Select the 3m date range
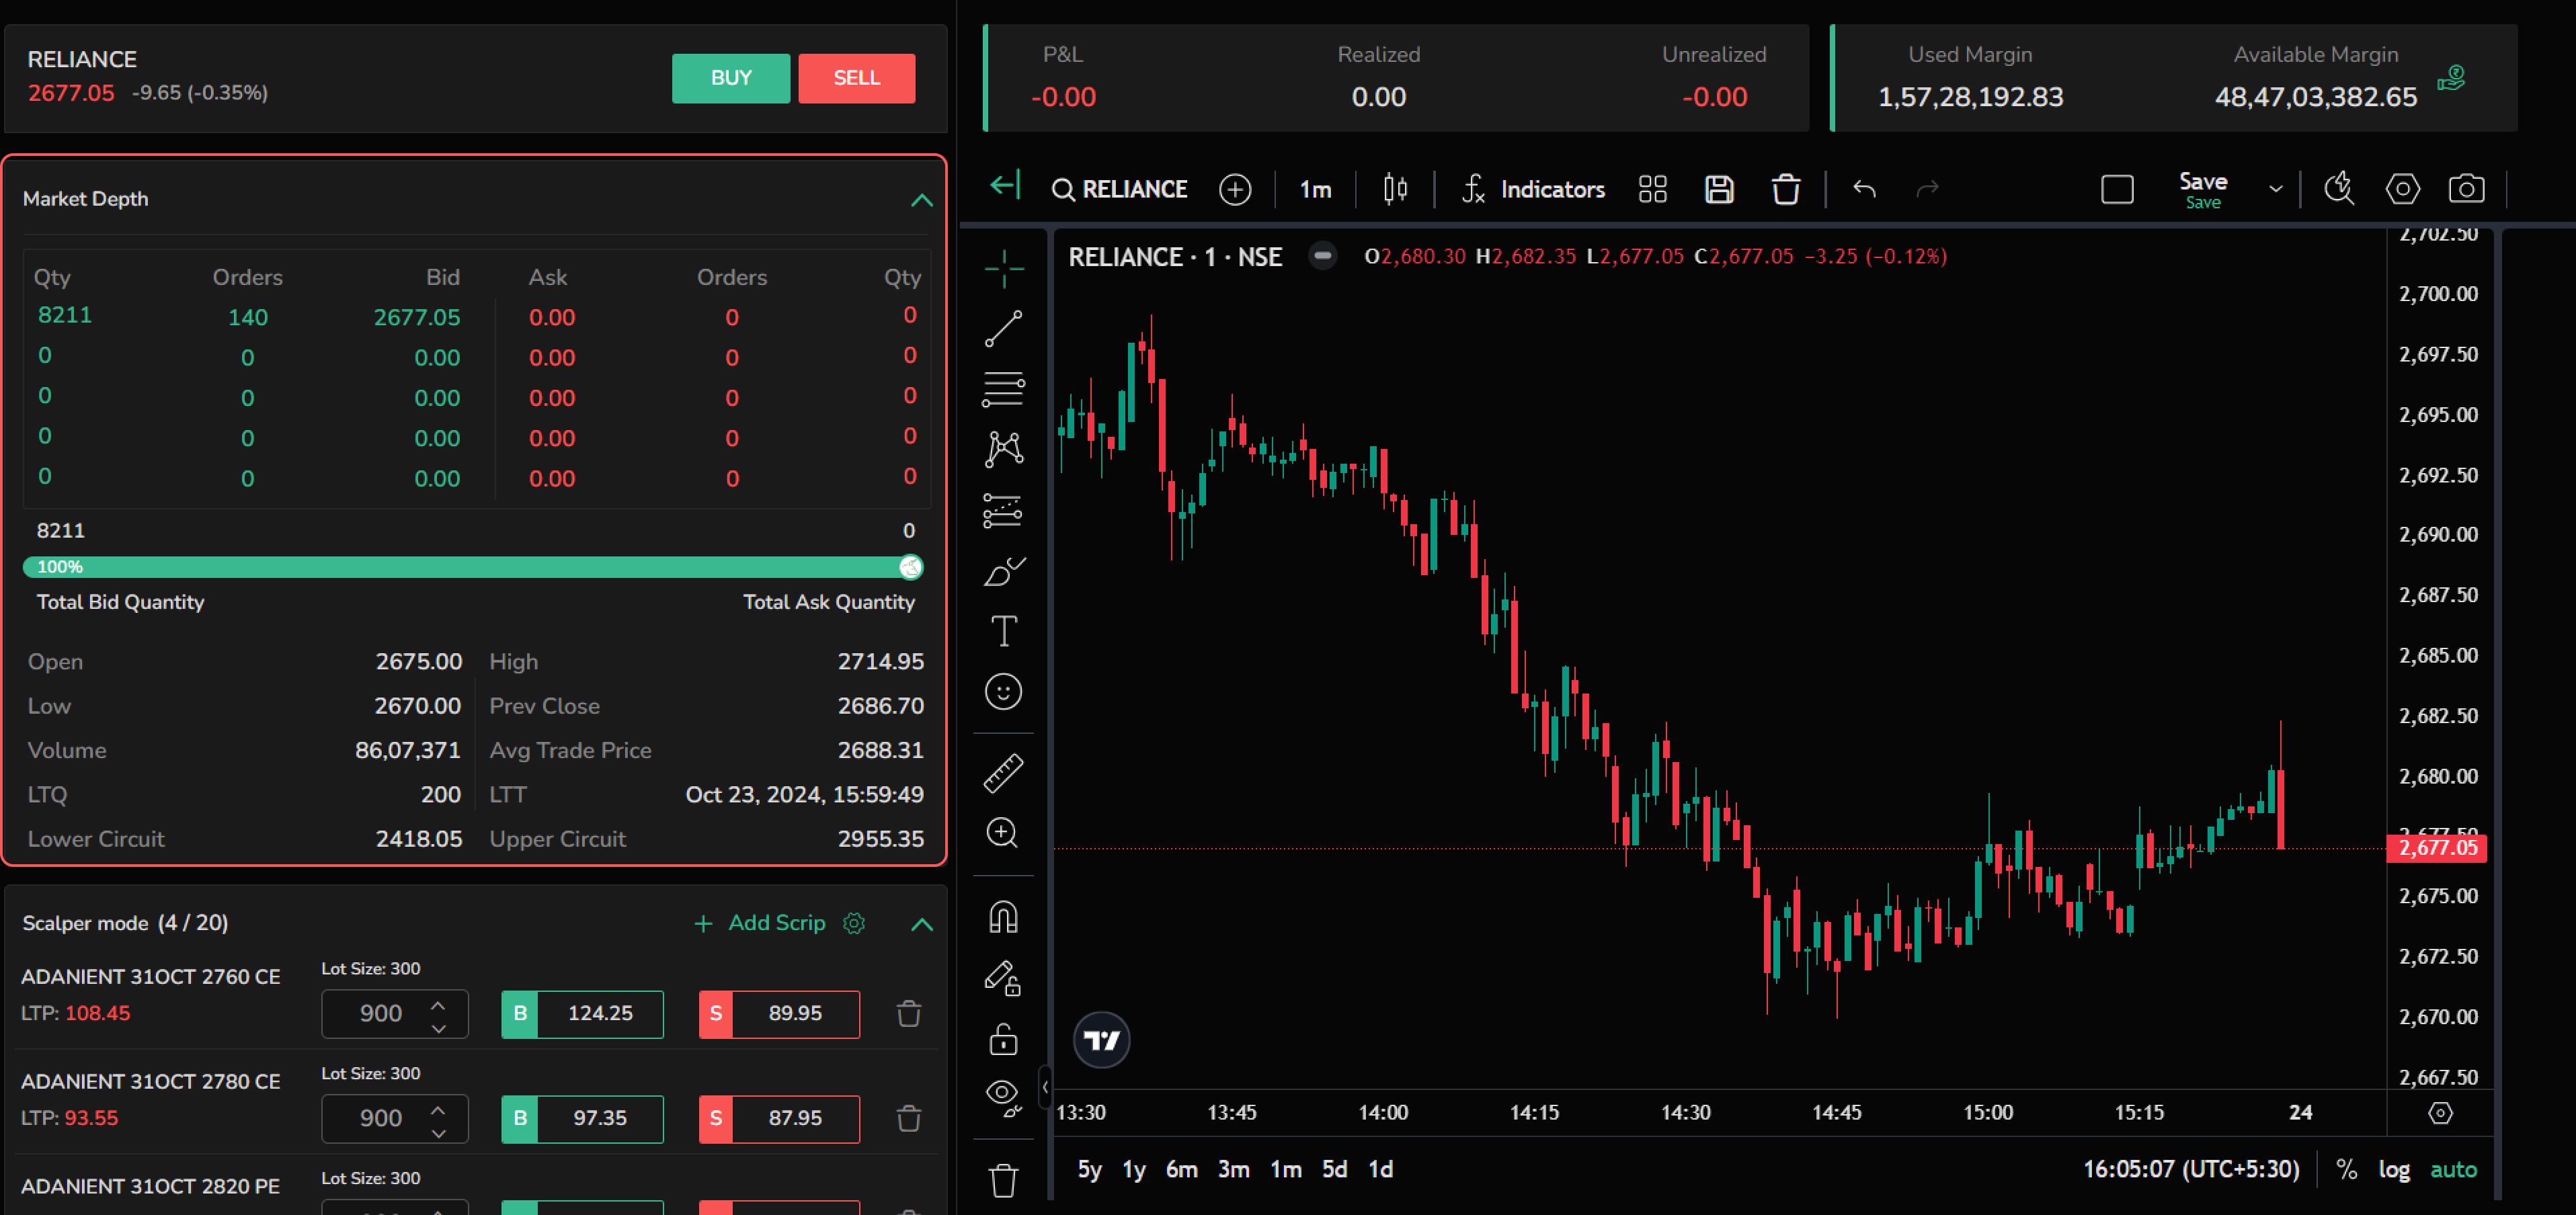Screen dimensions: 2576x1215 click(x=1233, y=1170)
